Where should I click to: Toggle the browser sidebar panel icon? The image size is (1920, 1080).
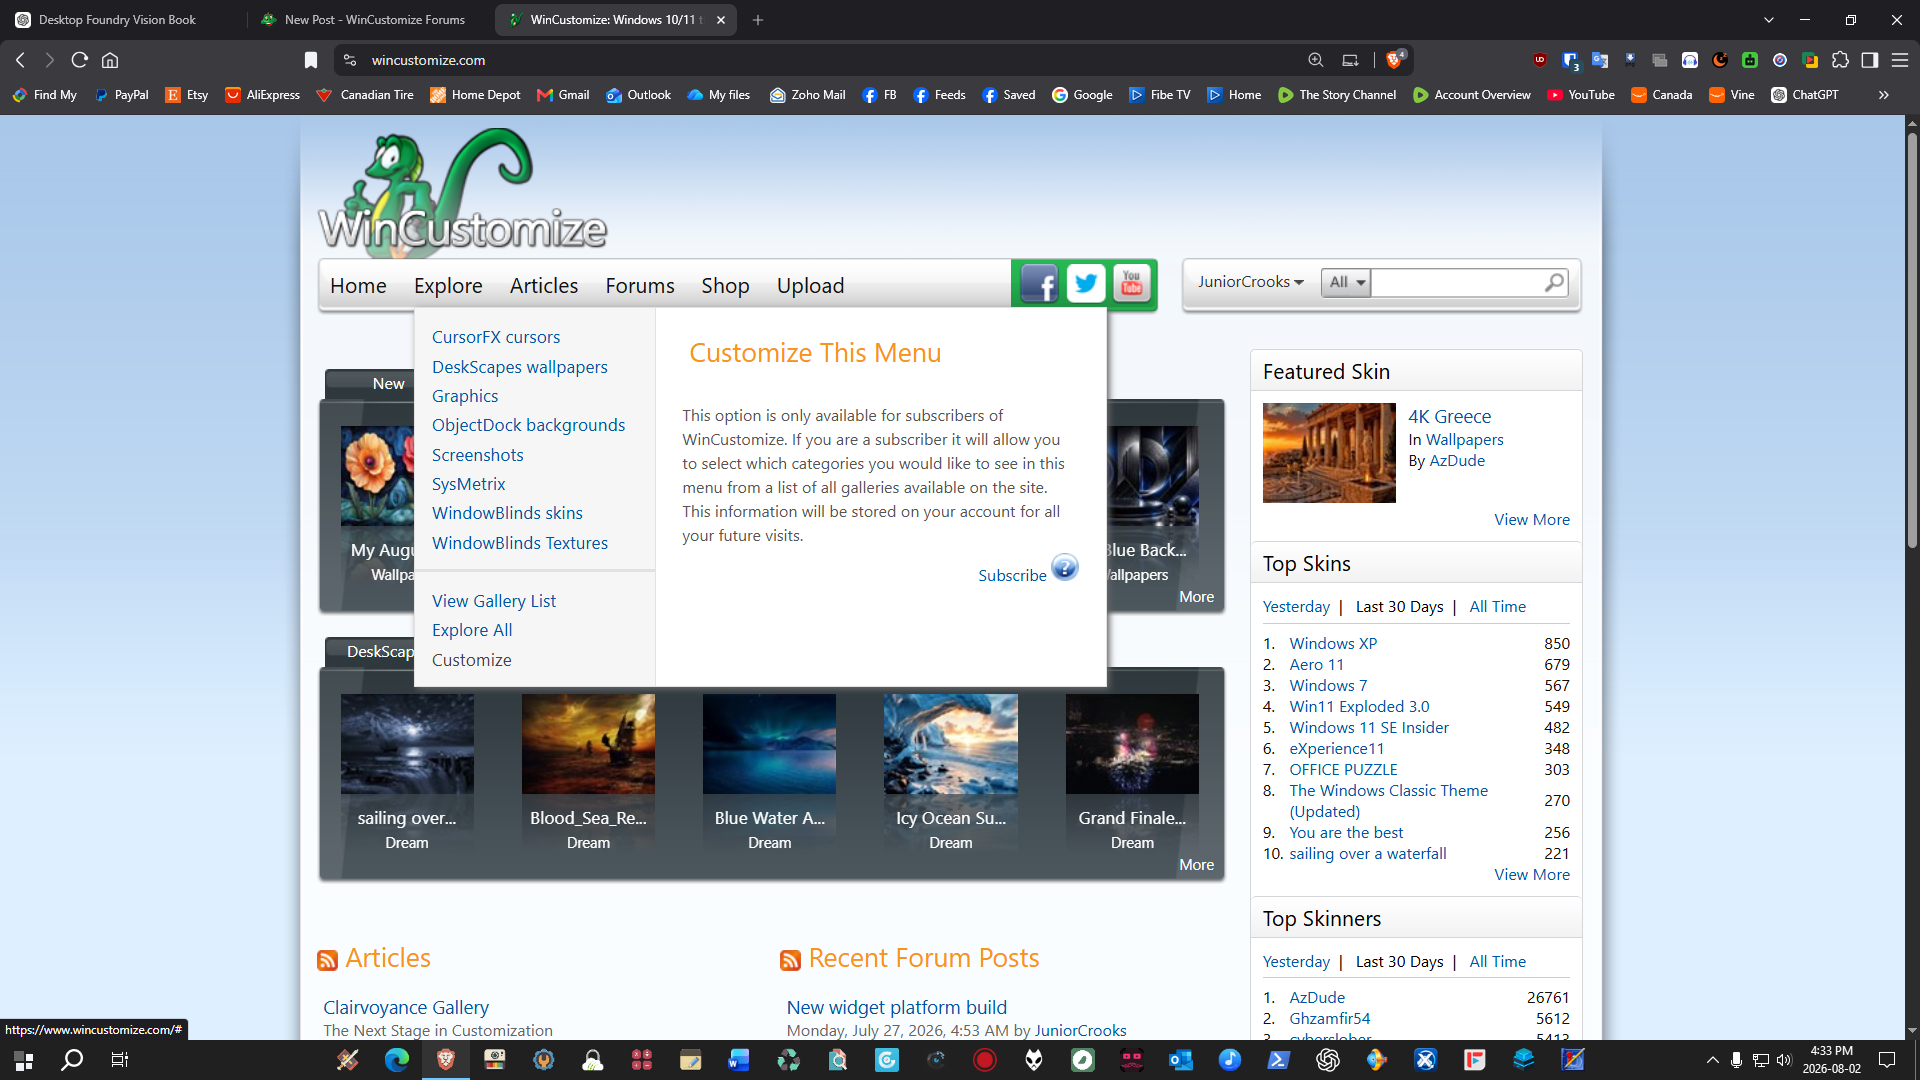1870,60
